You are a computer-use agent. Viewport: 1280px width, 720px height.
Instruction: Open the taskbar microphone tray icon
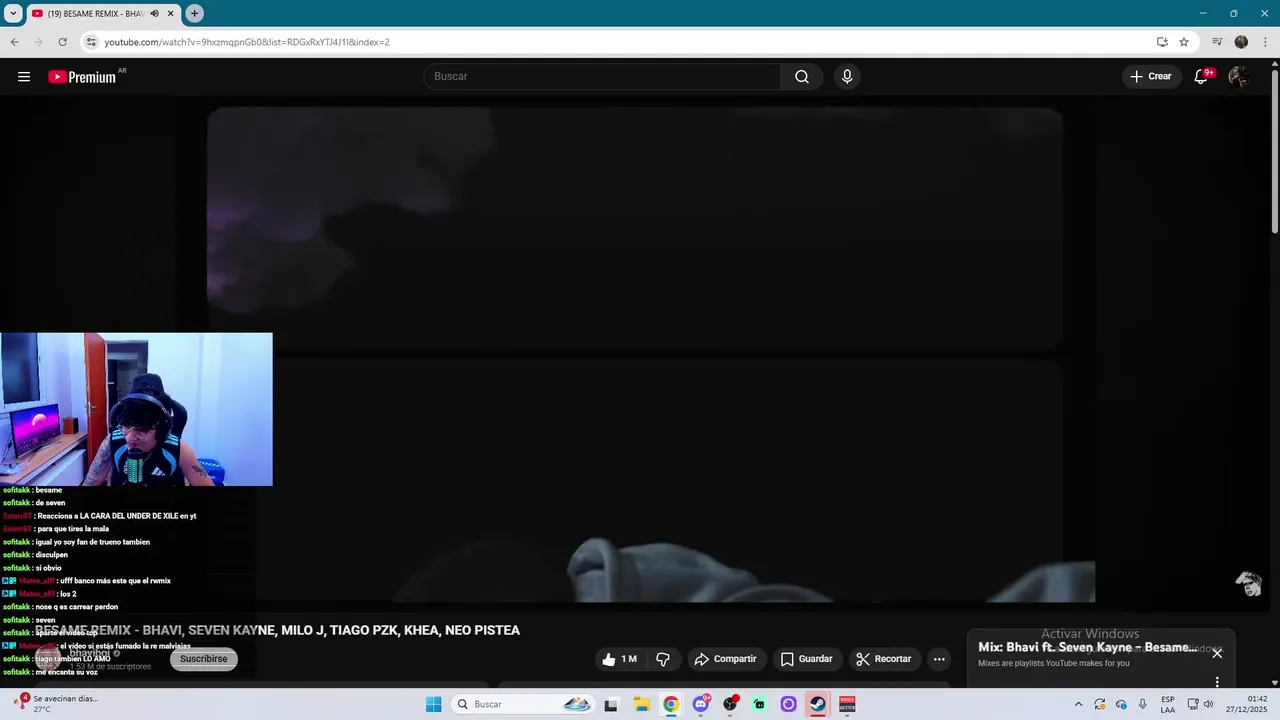pyautogui.click(x=1143, y=704)
